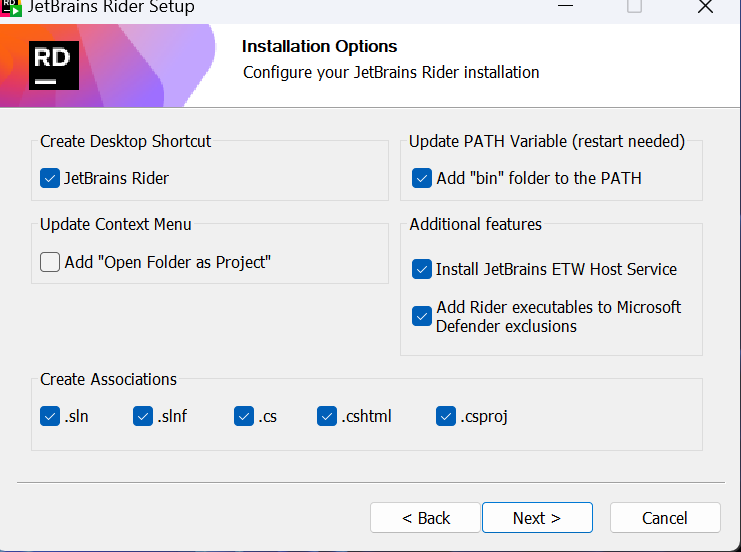The height and width of the screenshot is (552, 741).
Task: Click the Rider RD logo in header
Action: [x=54, y=65]
